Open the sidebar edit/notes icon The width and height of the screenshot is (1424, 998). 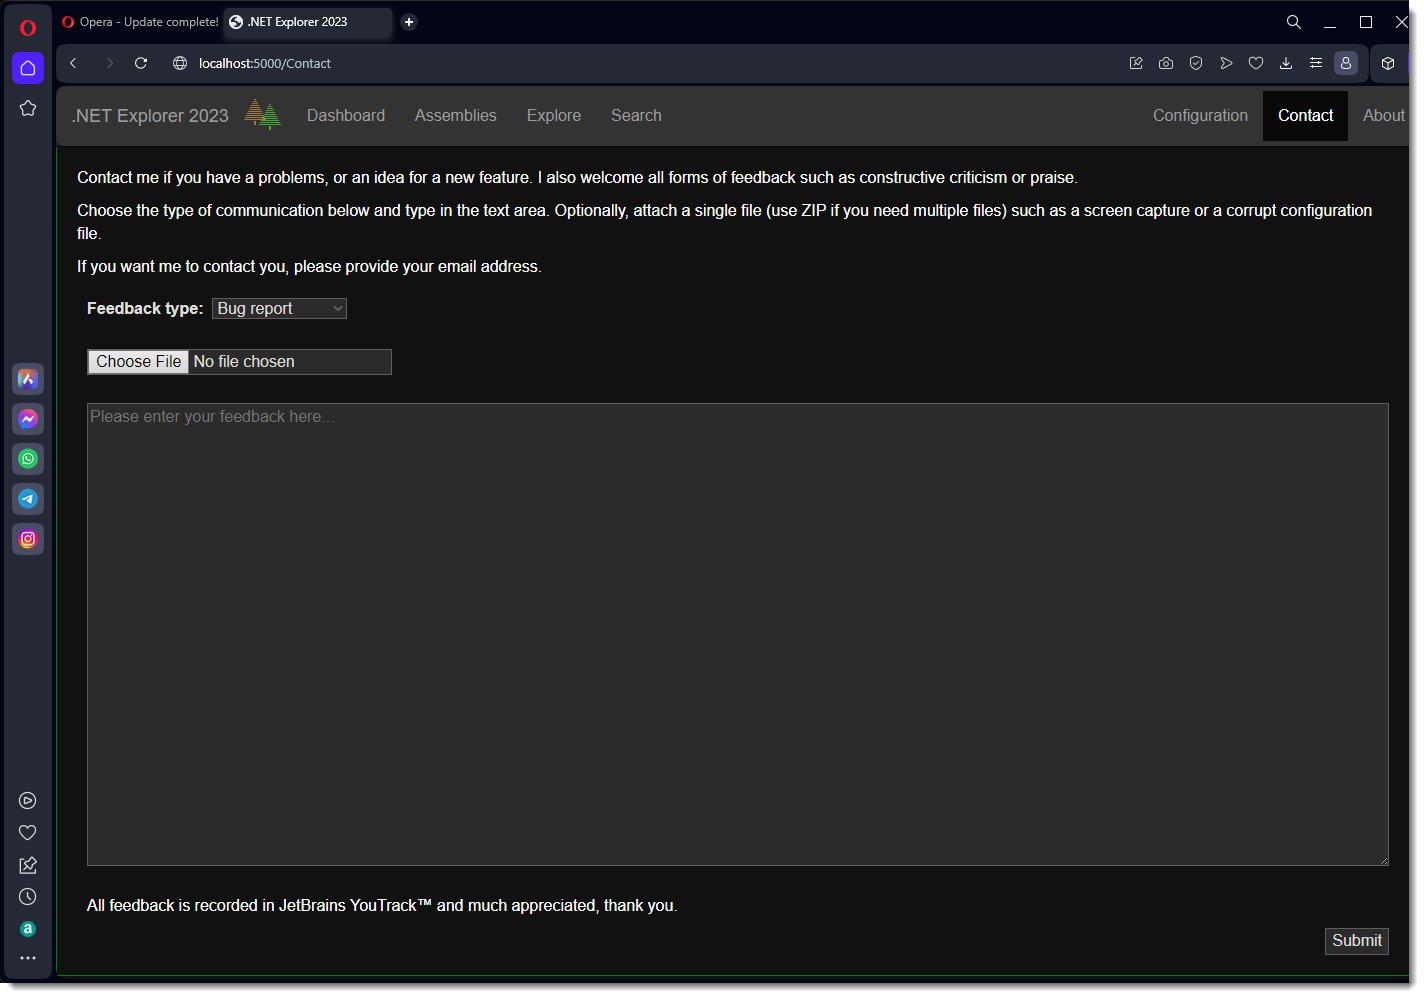pyautogui.click(x=28, y=865)
